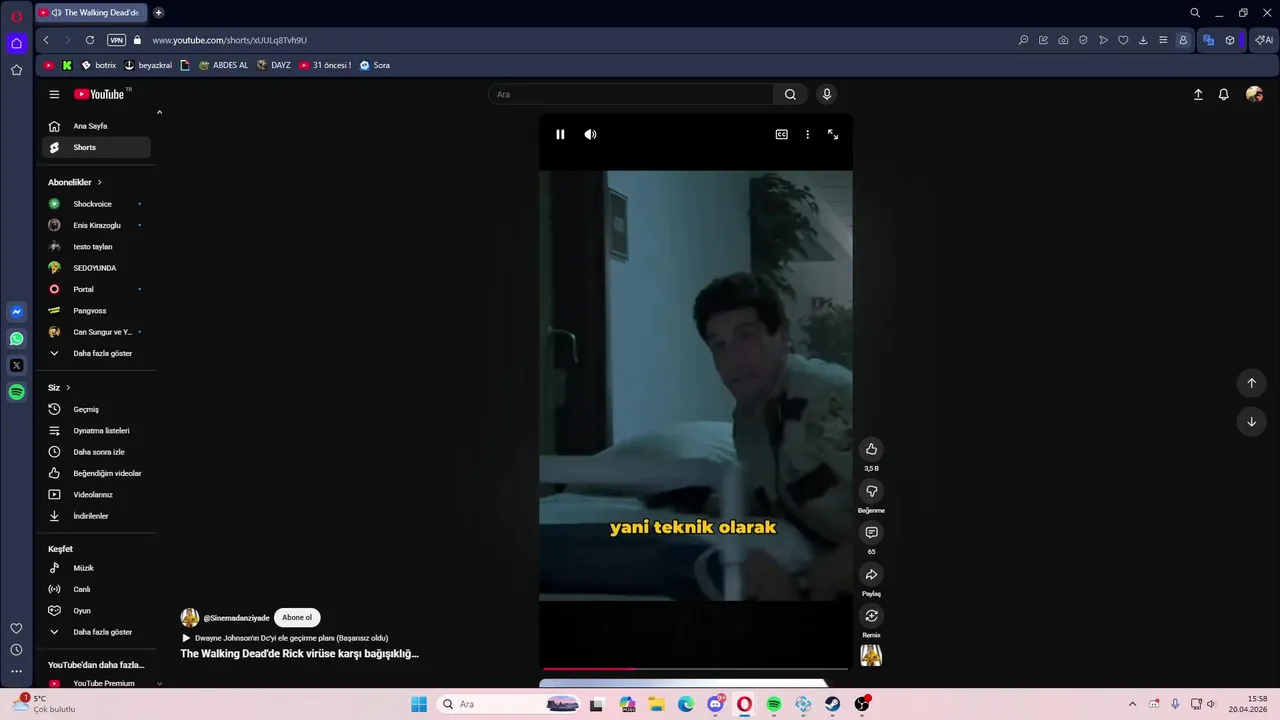Open Pangvoss subscription channel

96,311
